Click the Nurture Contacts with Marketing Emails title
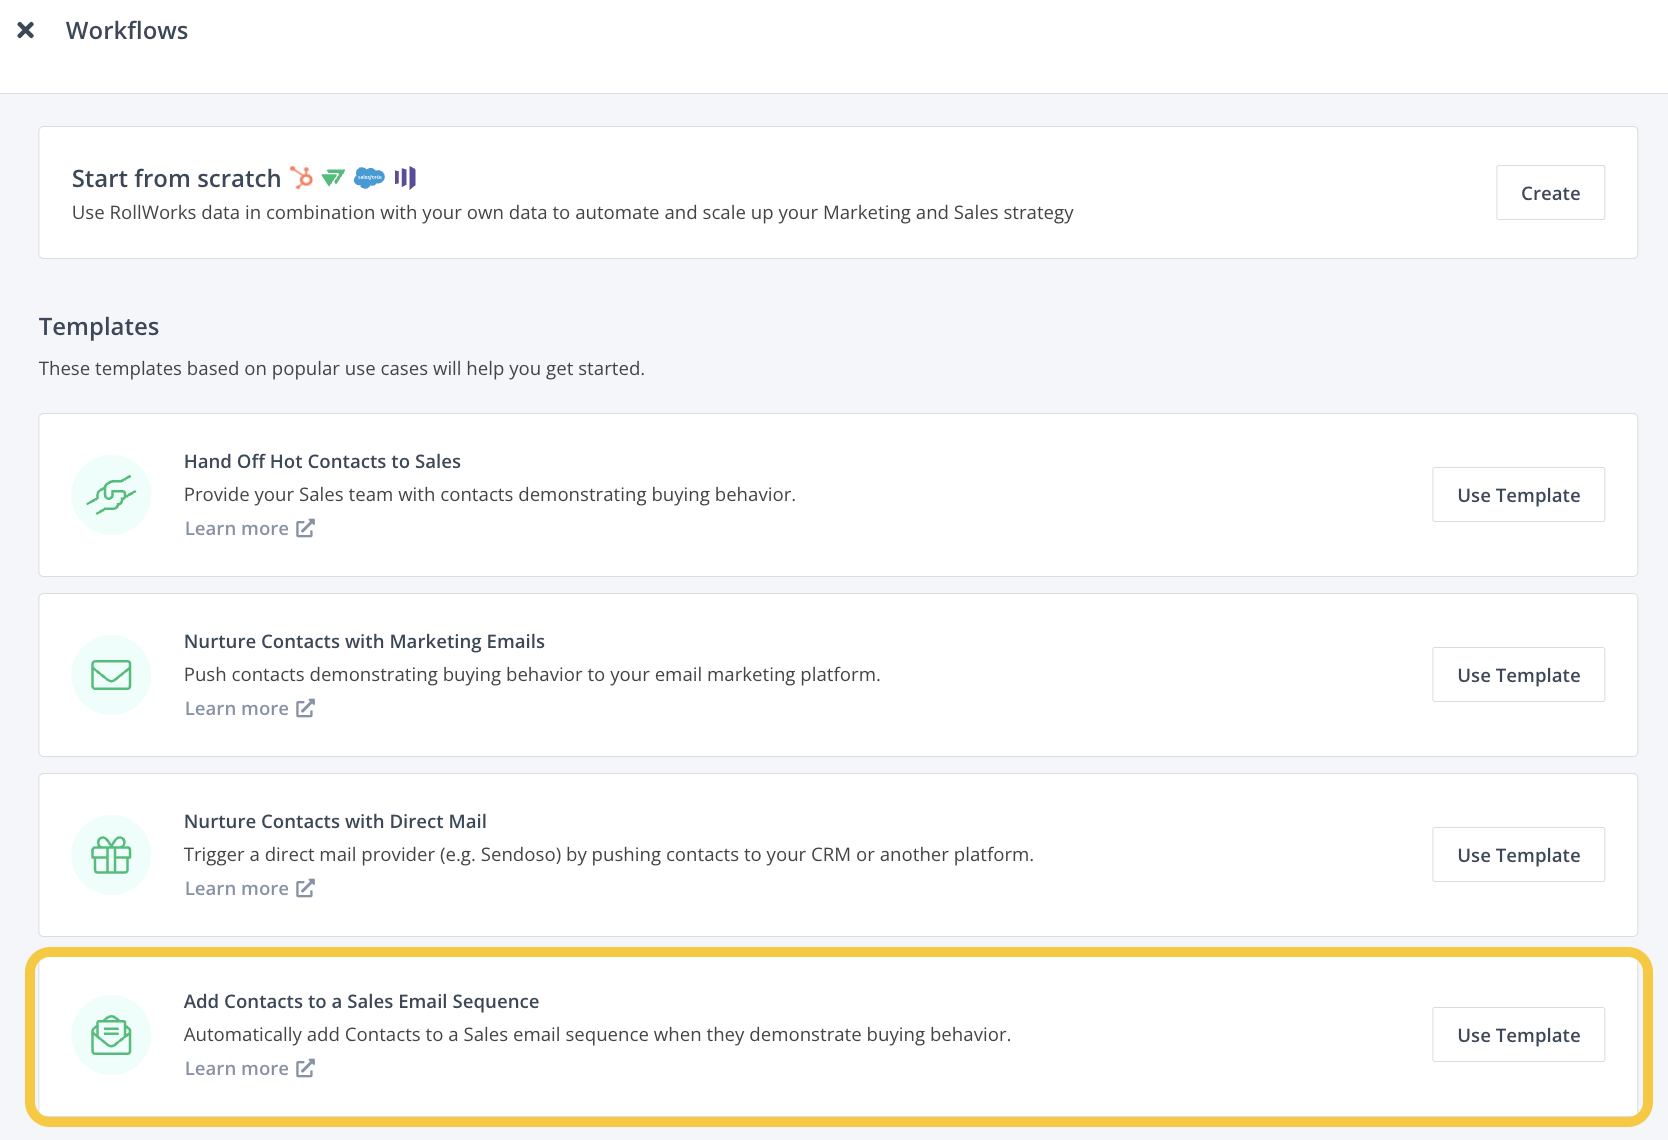Viewport: 1668px width, 1140px height. tap(364, 641)
